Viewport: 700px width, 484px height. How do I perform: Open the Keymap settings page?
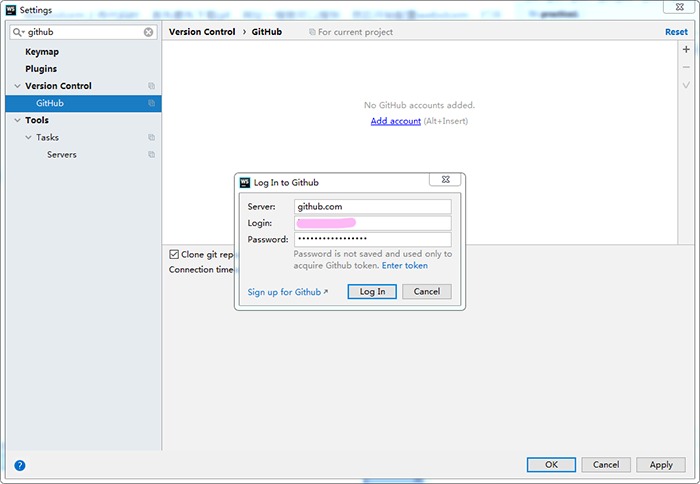[42, 52]
